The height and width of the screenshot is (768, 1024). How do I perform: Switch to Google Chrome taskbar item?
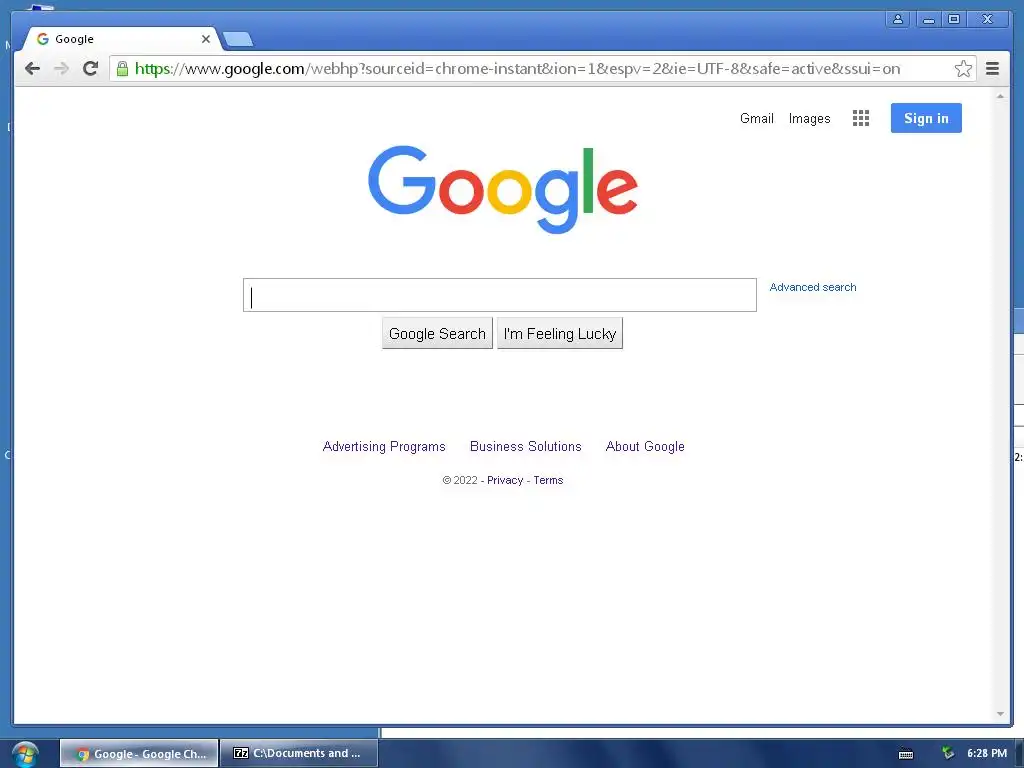tap(139, 754)
